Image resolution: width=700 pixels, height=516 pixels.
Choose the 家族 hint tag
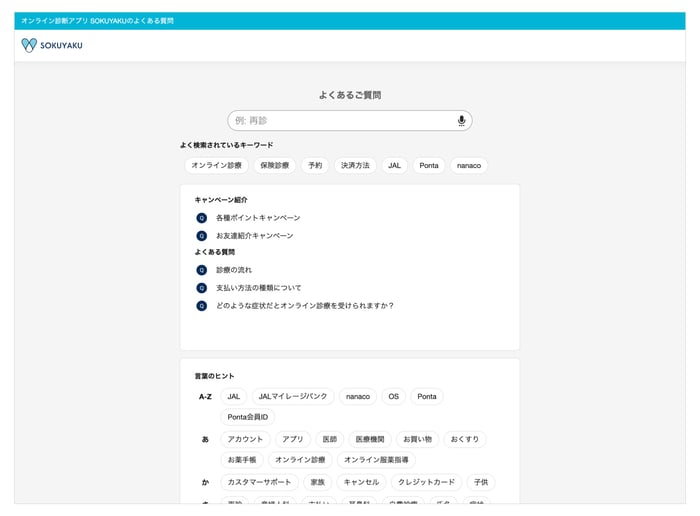coord(317,482)
